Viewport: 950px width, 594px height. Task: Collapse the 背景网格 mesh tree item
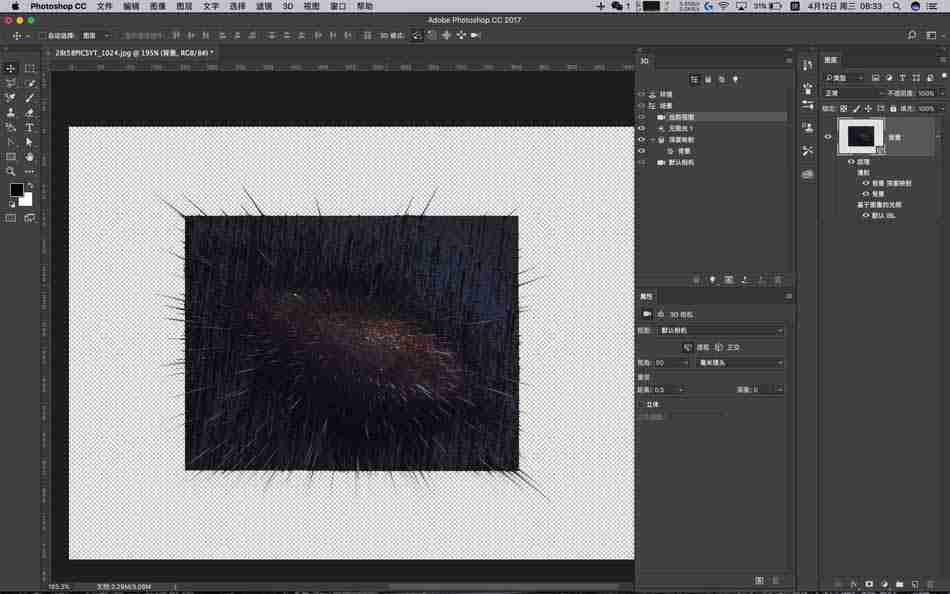click(x=653, y=140)
